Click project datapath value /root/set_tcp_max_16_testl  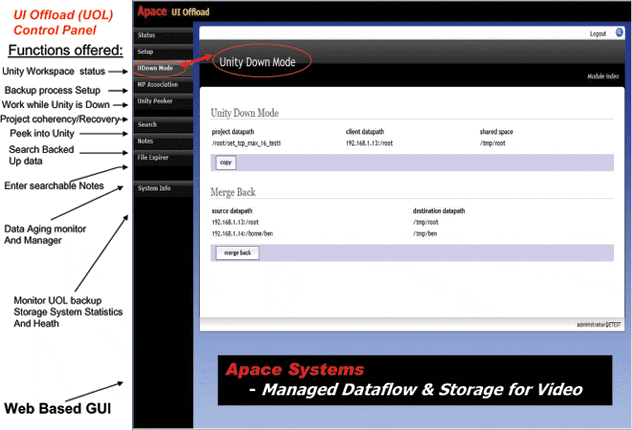click(x=246, y=143)
